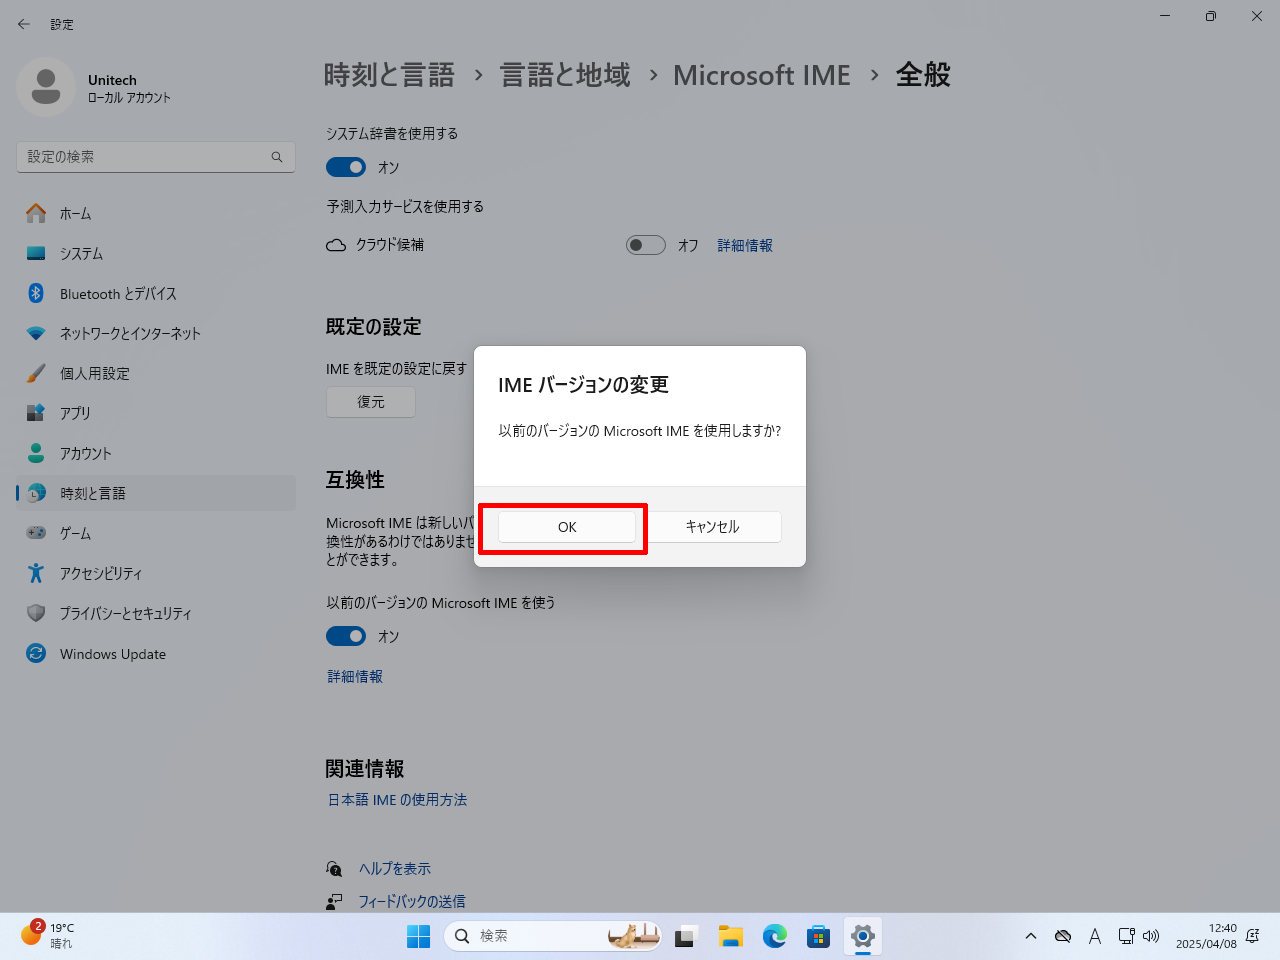1280x960 pixels.
Task: Open the volume speaker tray icon
Action: click(x=1151, y=936)
